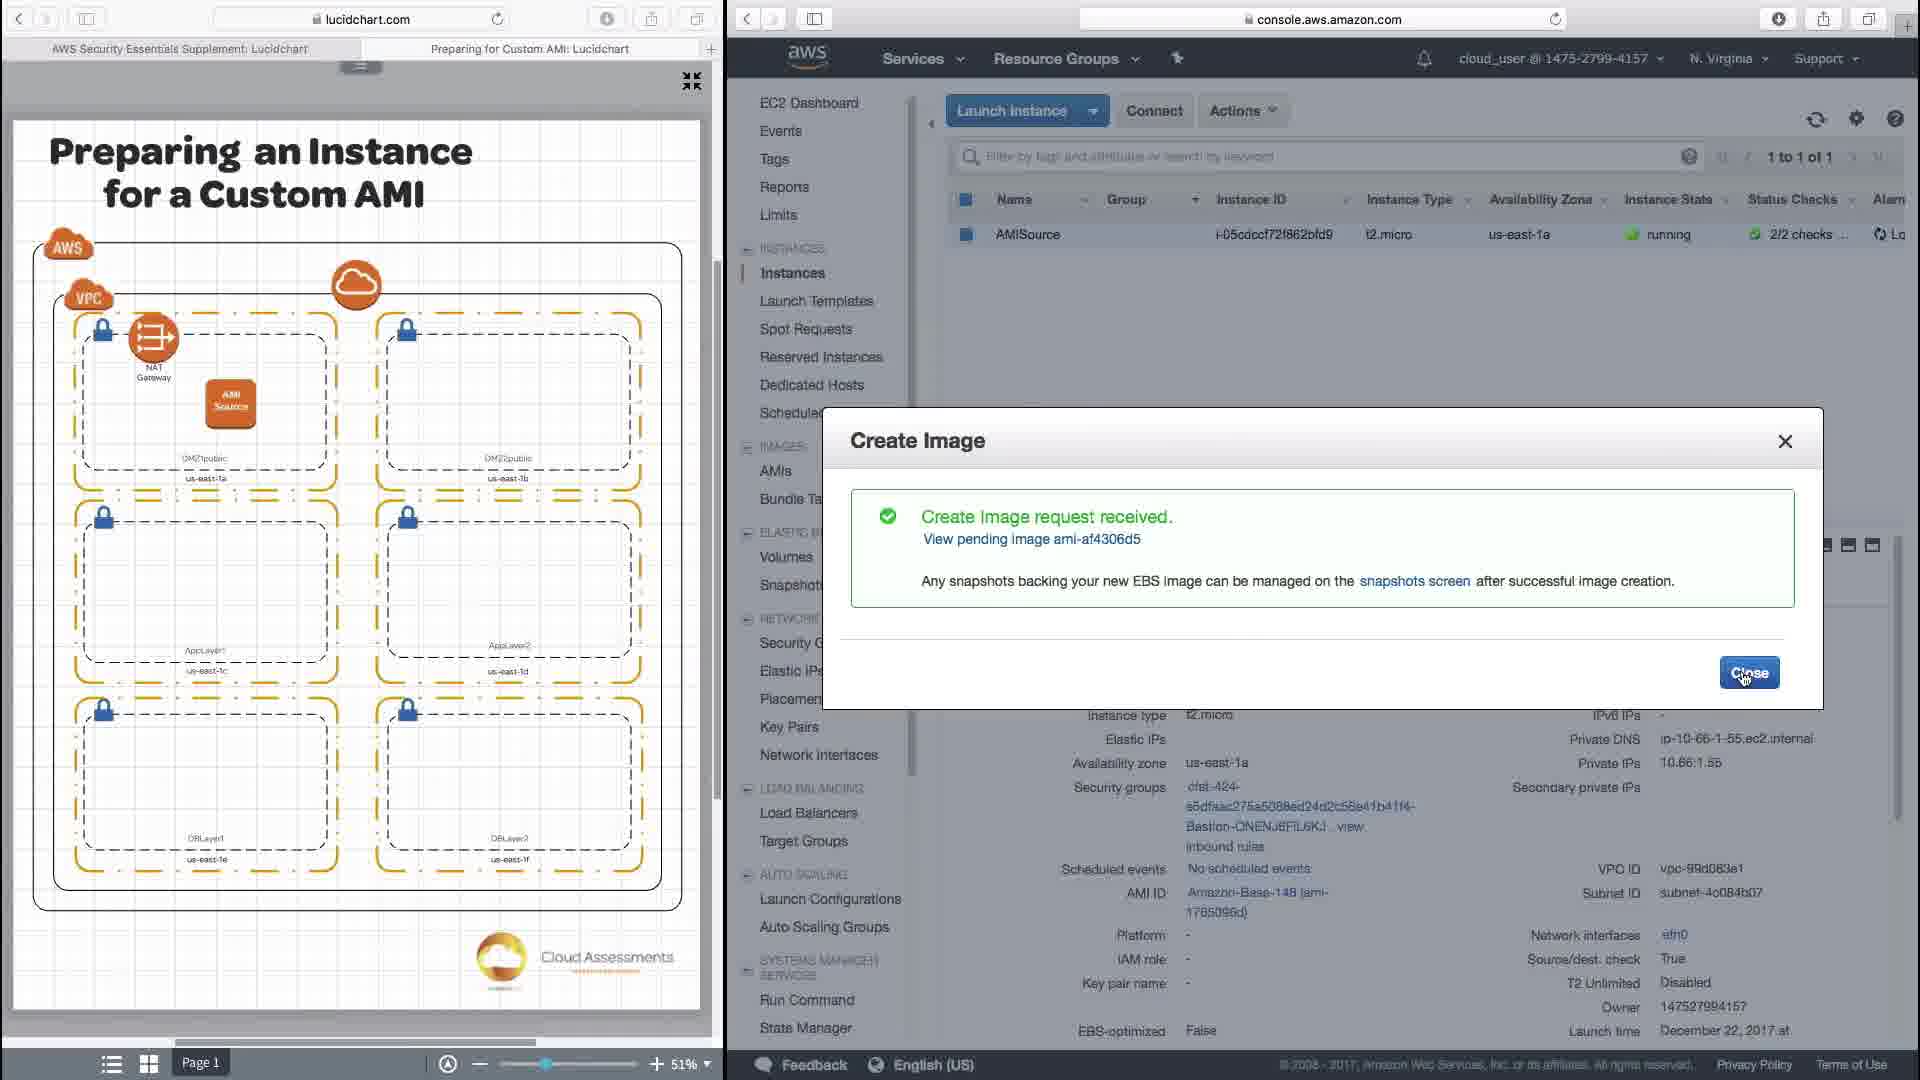Expand the Launch Instance dropdown arrow
The image size is (1920, 1080).
[x=1093, y=111]
